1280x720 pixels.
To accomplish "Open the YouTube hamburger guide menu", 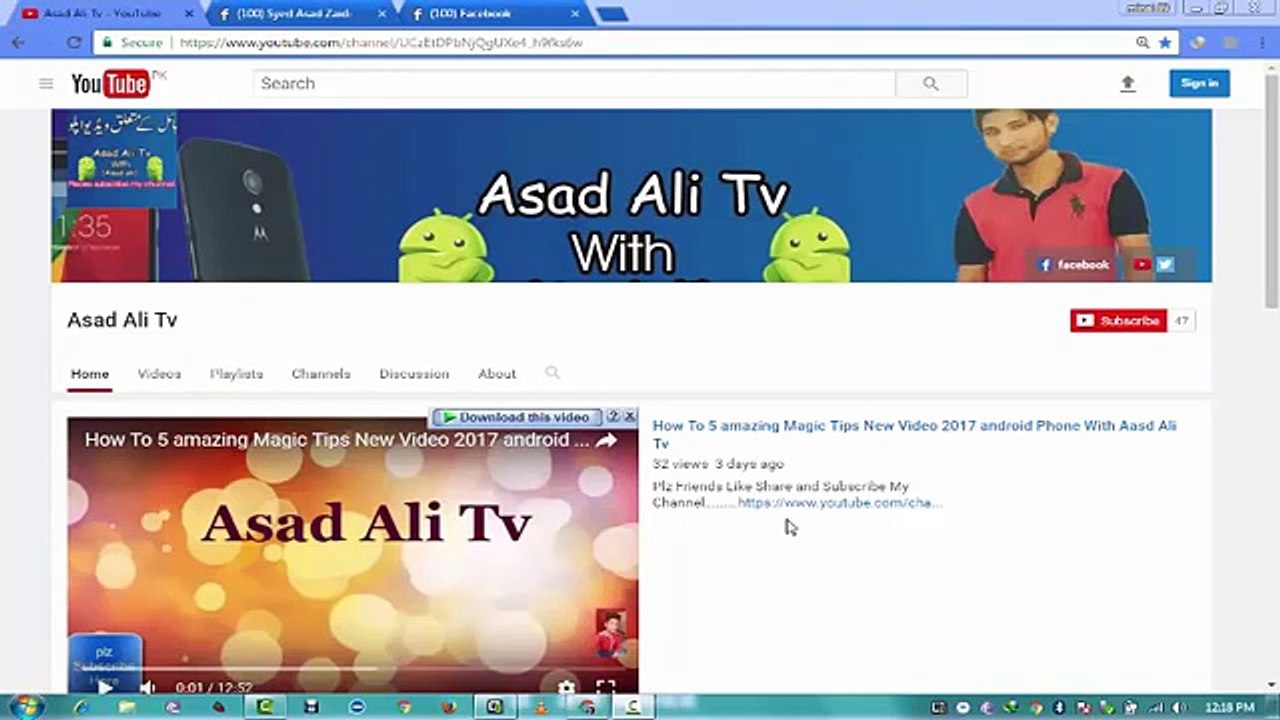I will pyautogui.click(x=46, y=84).
